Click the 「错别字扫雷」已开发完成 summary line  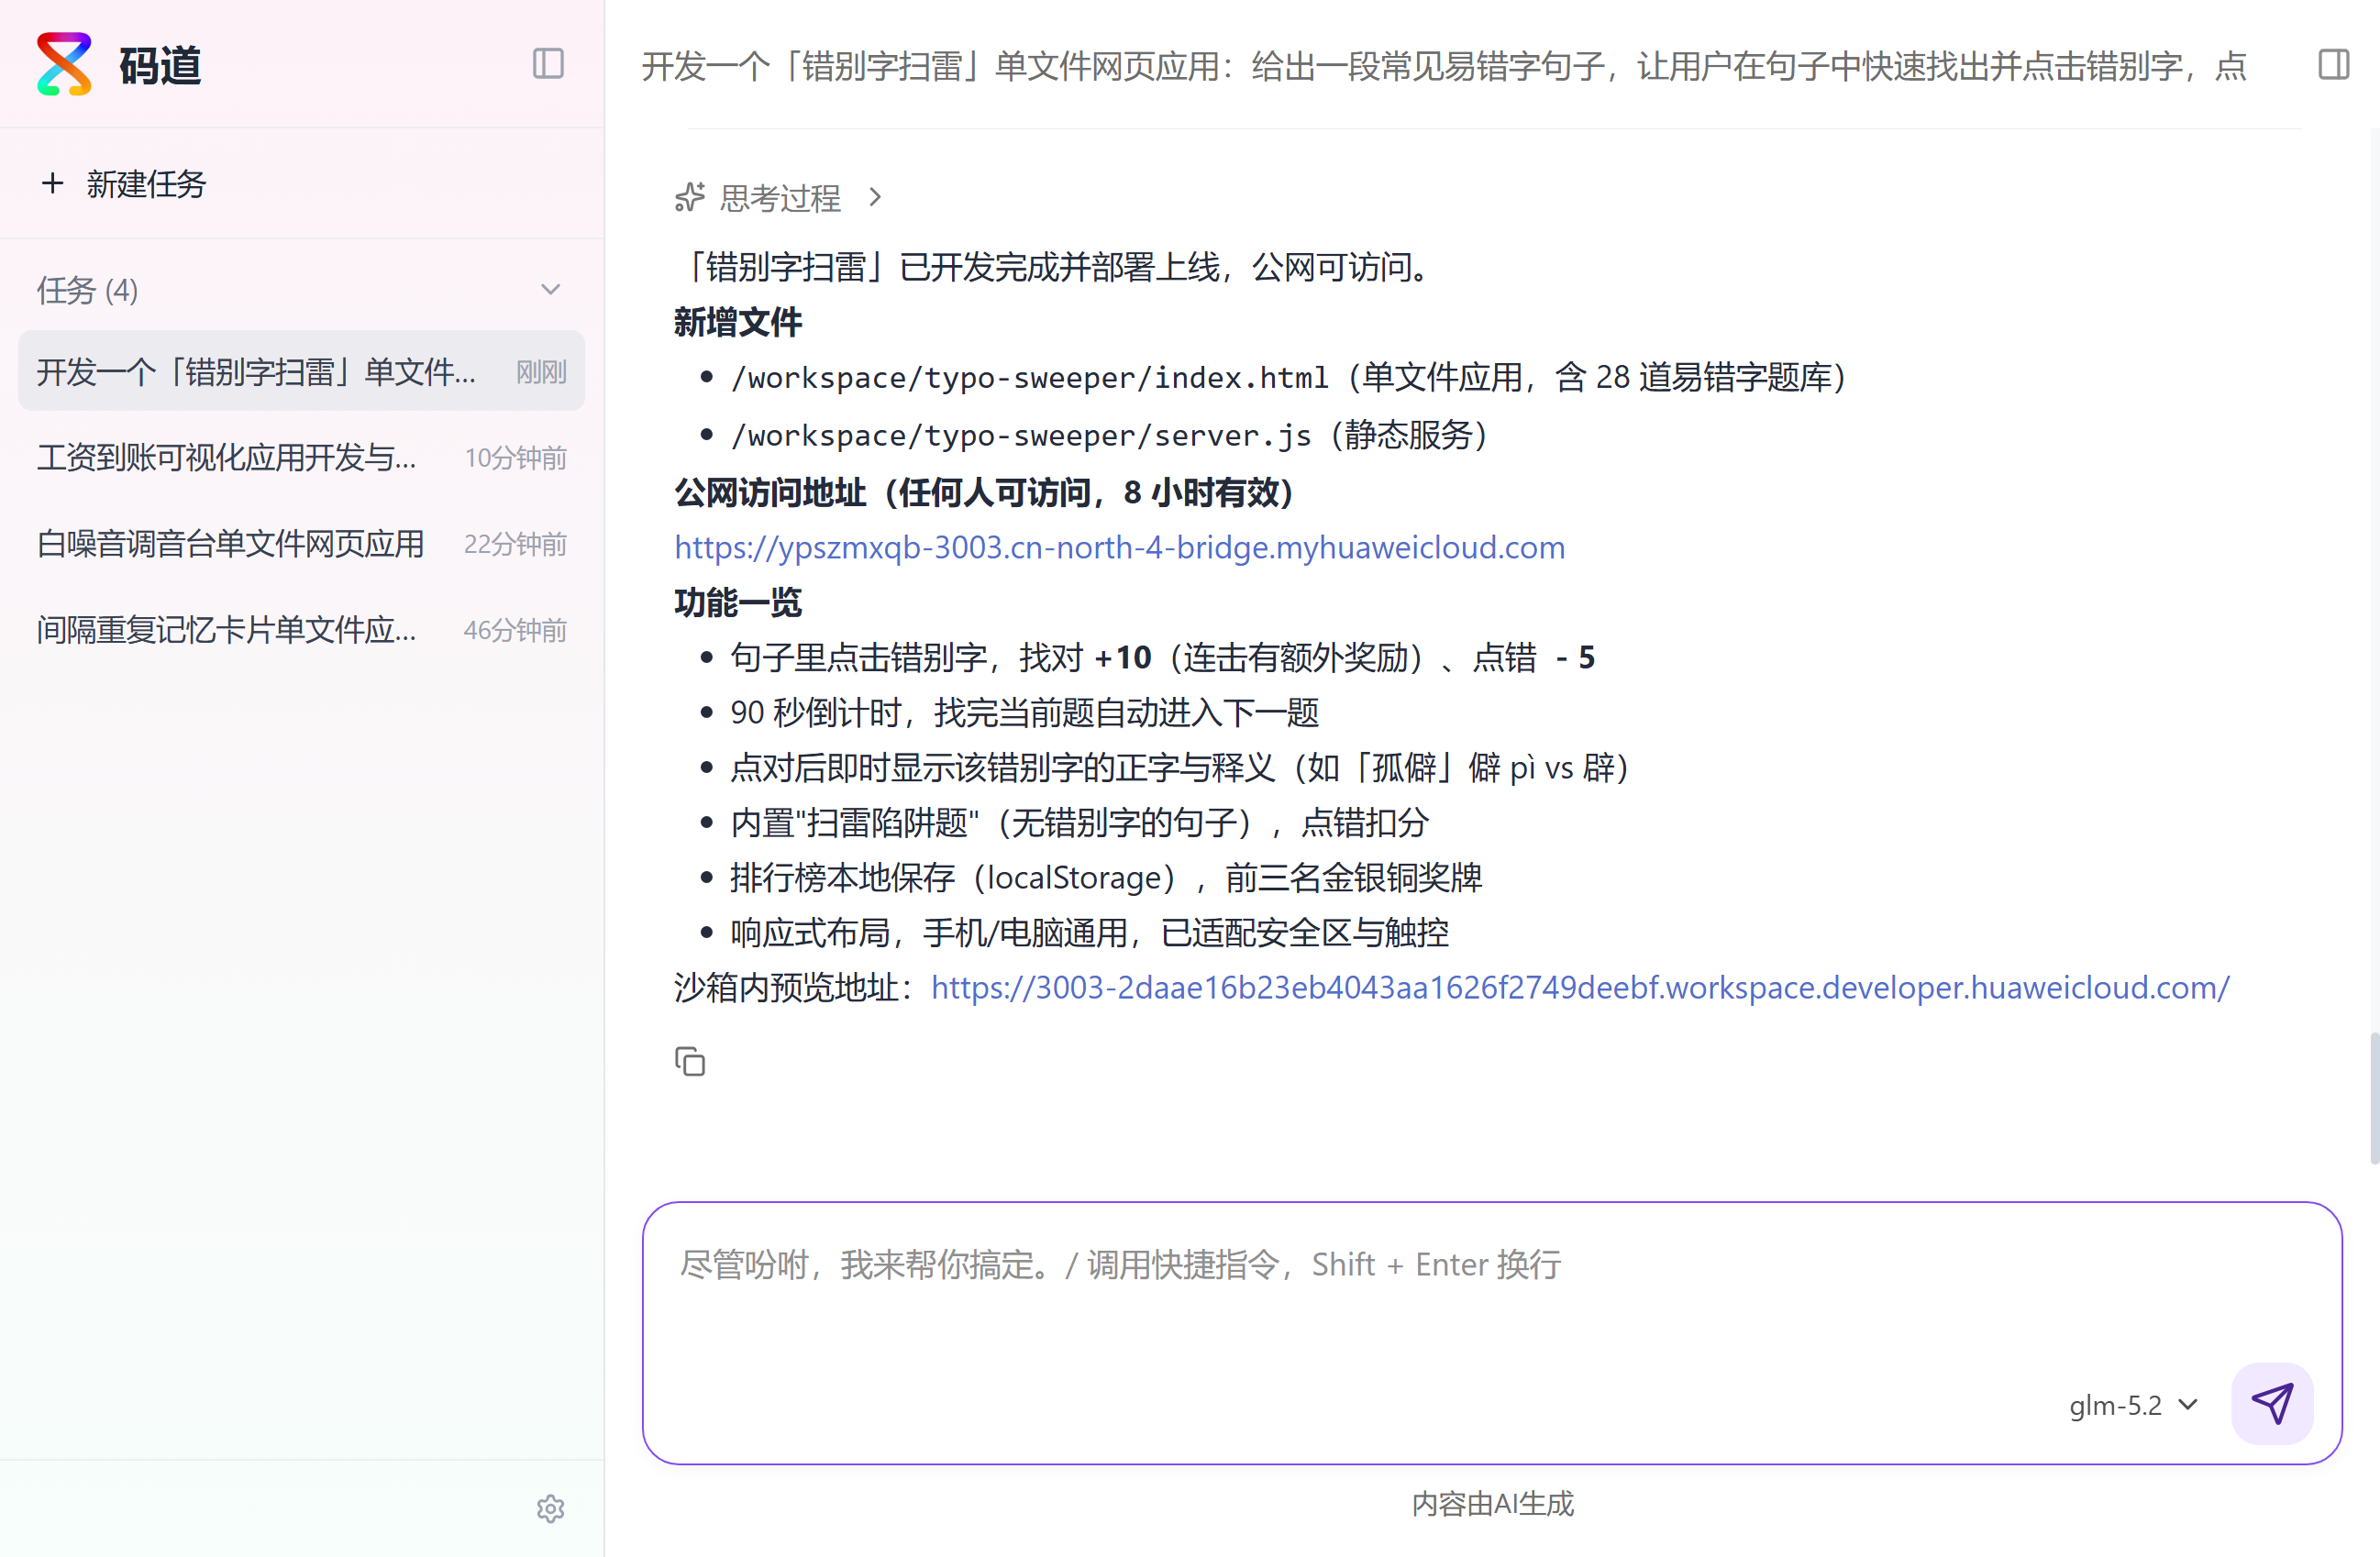pyautogui.click(x=1056, y=267)
